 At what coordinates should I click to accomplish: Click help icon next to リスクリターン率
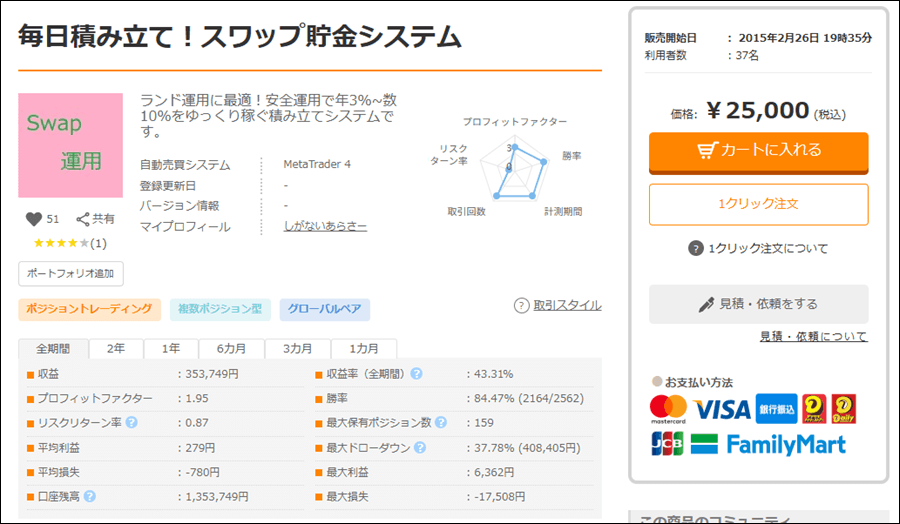pos(131,423)
